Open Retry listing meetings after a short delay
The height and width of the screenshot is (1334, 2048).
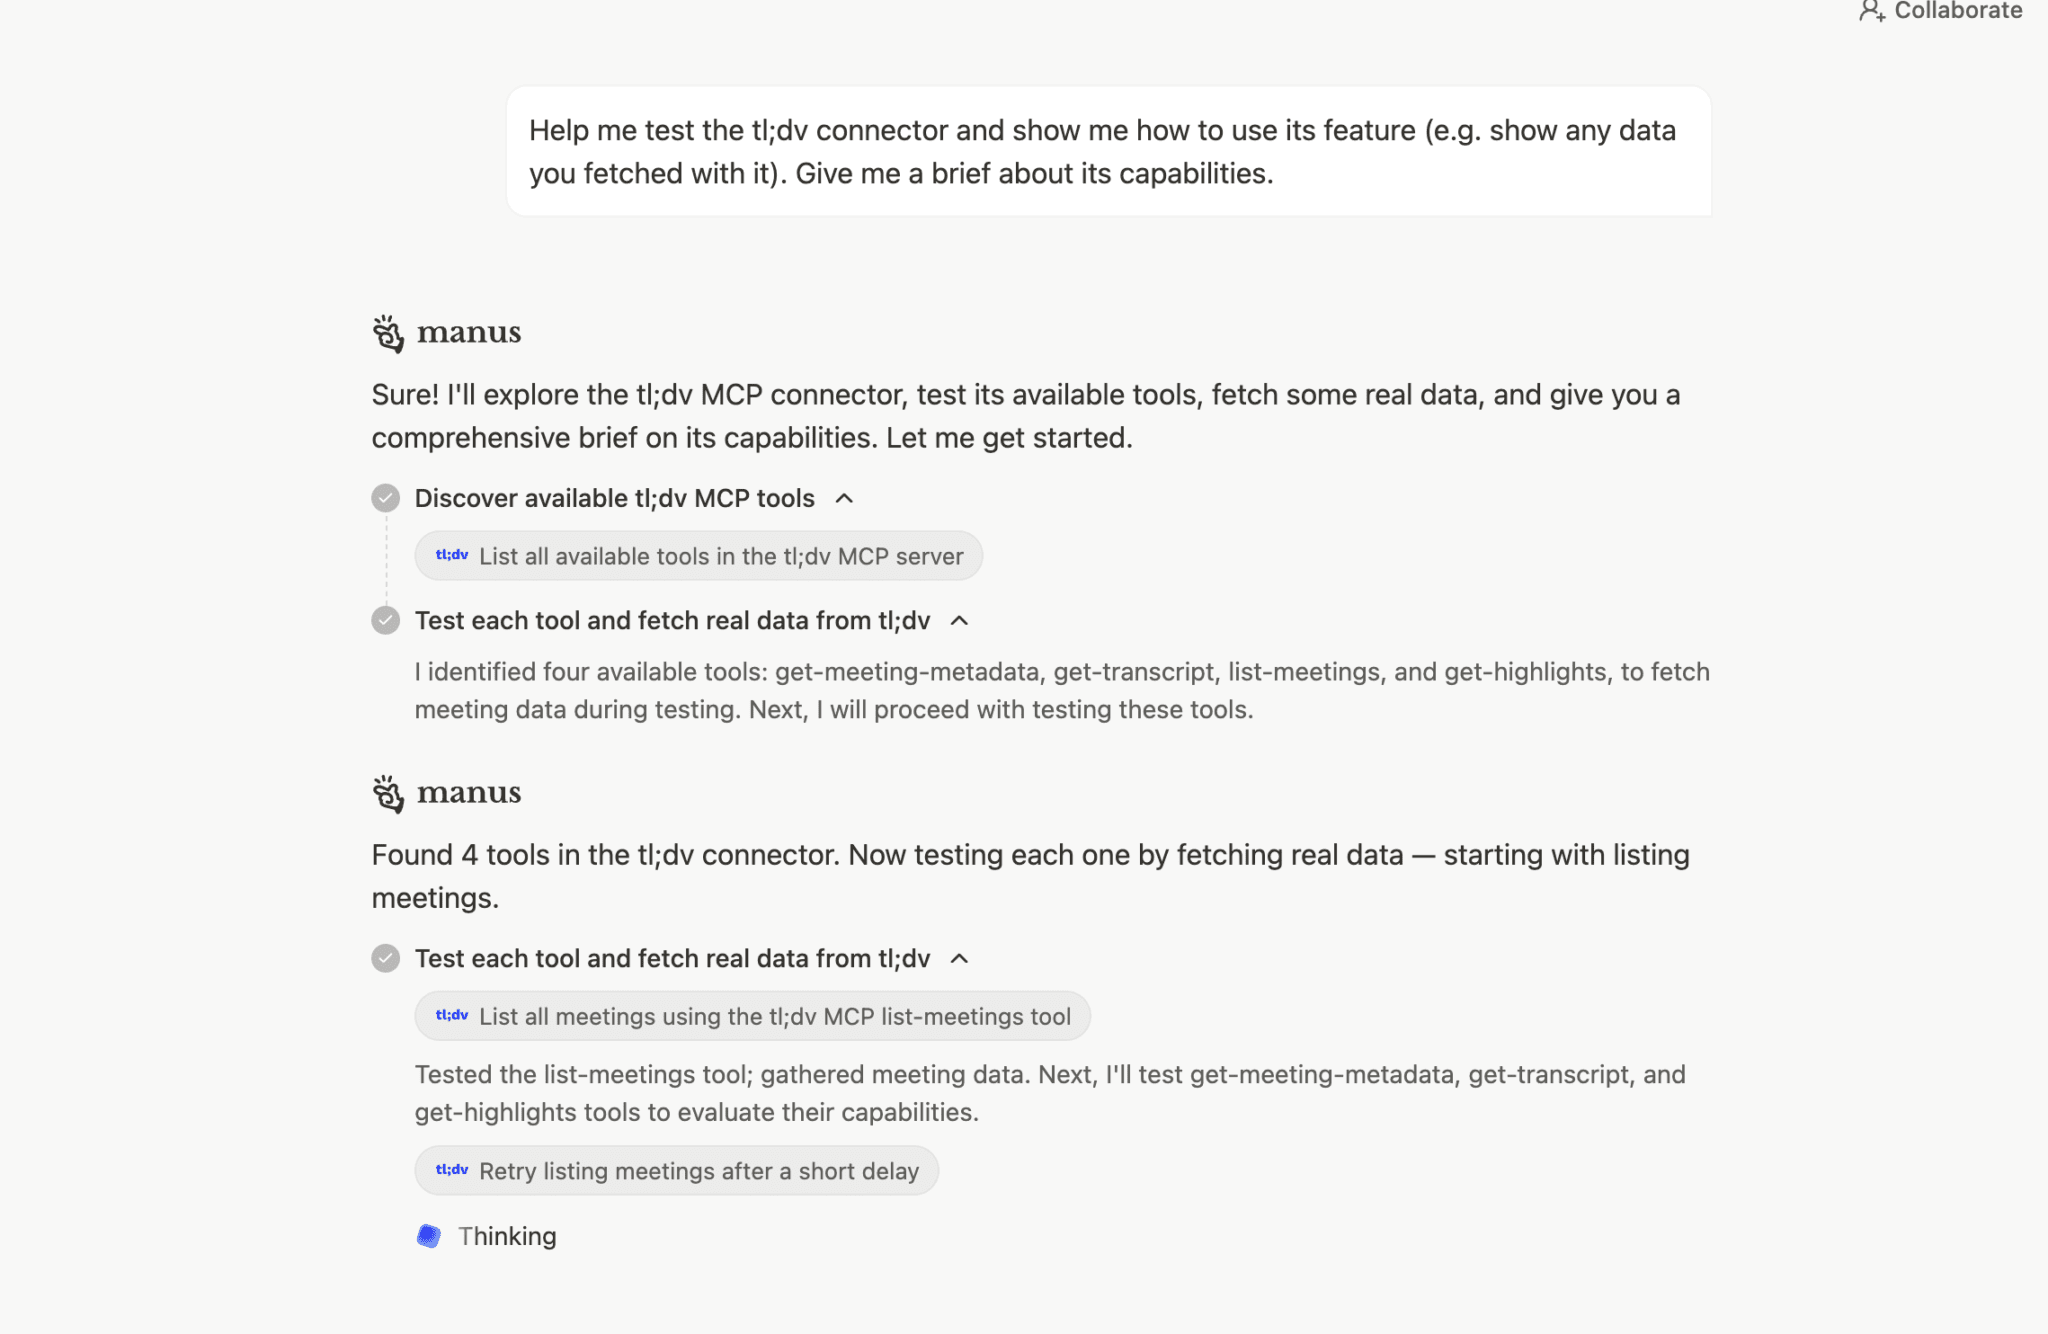click(698, 1171)
